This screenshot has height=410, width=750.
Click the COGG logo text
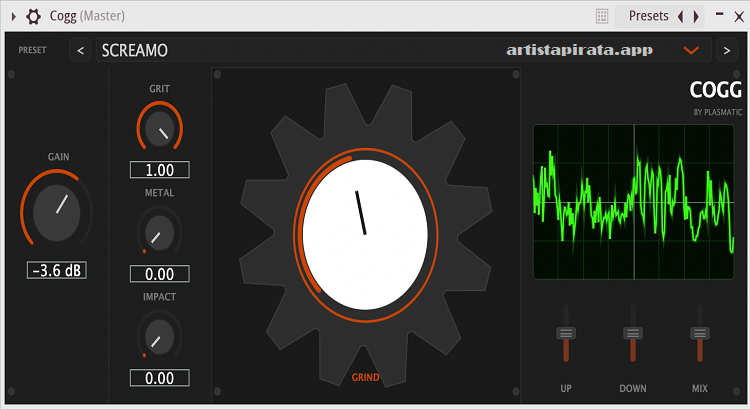click(715, 89)
